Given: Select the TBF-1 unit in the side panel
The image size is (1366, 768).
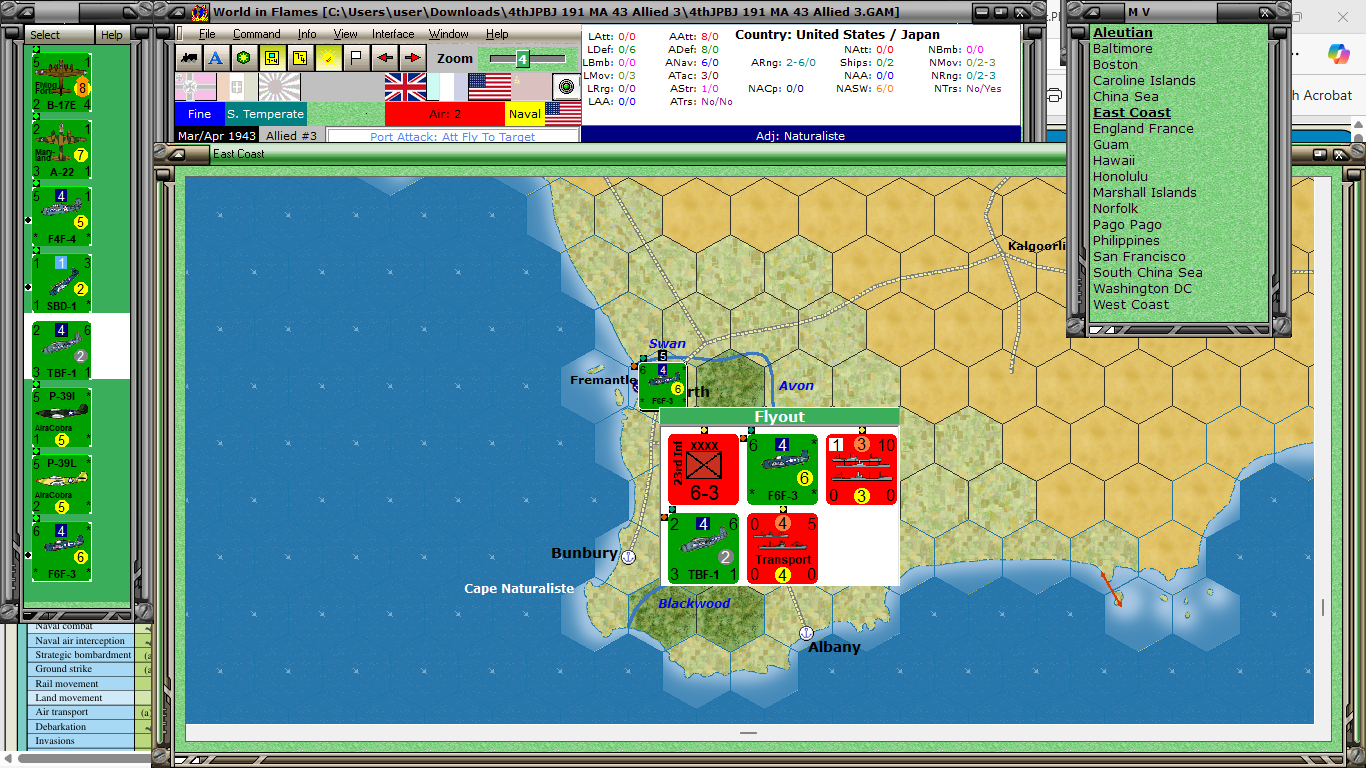Looking at the screenshot, I should pyautogui.click(x=62, y=350).
